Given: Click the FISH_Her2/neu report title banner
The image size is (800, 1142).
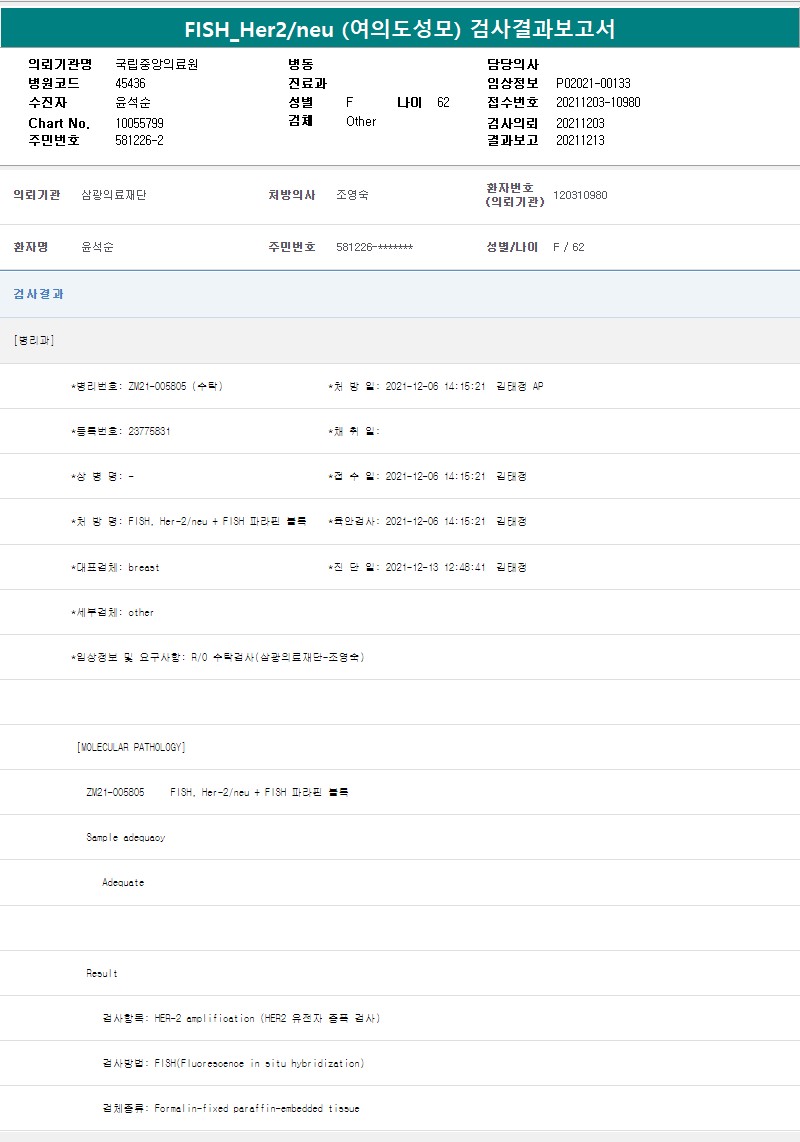Looking at the screenshot, I should tap(400, 29).
